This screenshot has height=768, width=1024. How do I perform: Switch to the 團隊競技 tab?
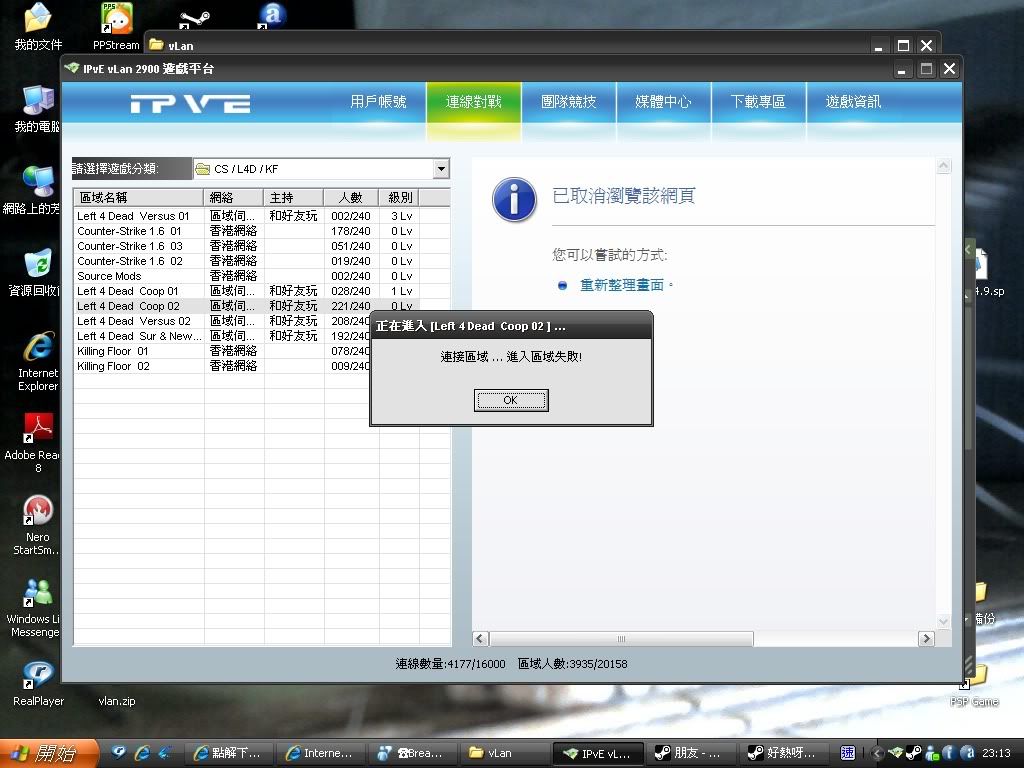pos(568,102)
